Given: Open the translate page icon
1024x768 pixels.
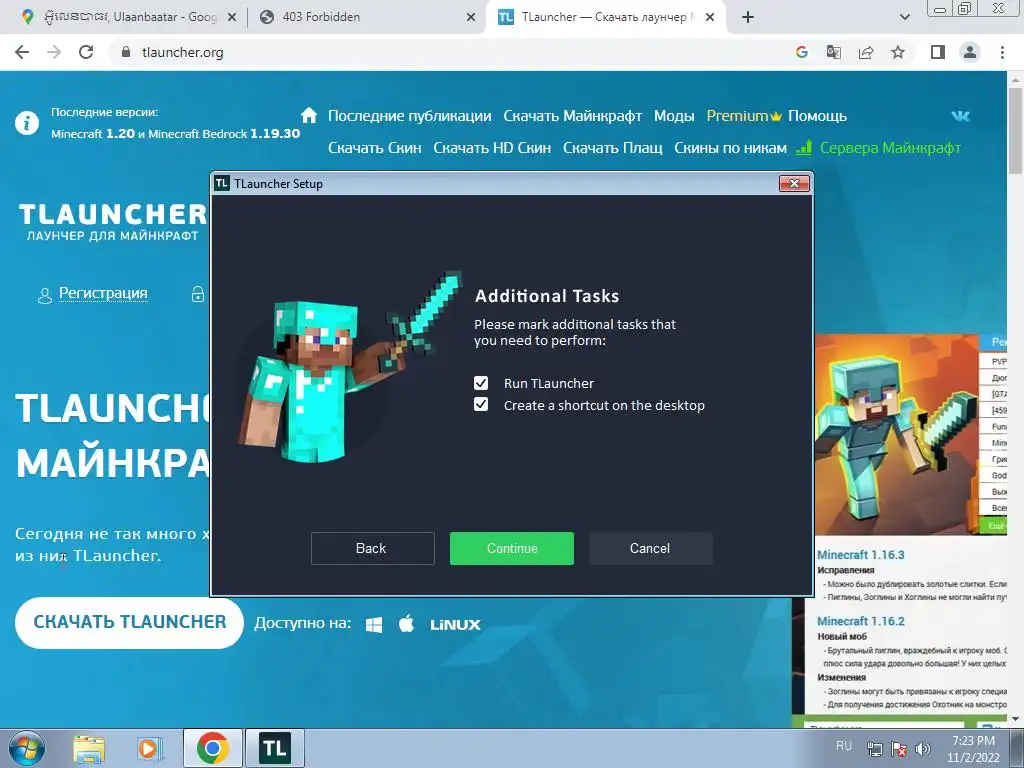Looking at the screenshot, I should tap(834, 52).
